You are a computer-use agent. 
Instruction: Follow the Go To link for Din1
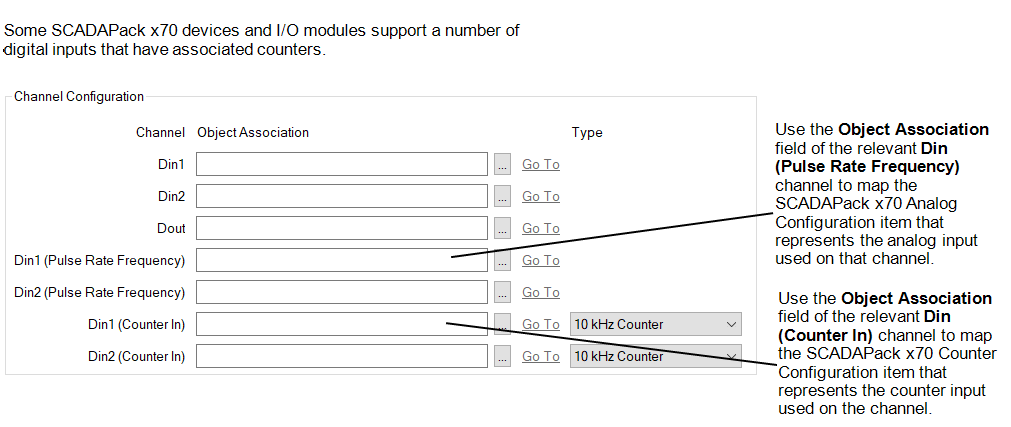pos(540,165)
